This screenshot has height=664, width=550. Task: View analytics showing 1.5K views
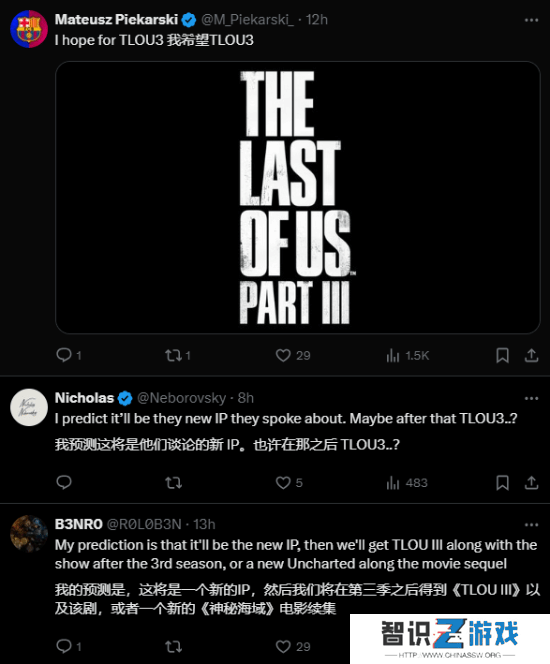coord(408,355)
